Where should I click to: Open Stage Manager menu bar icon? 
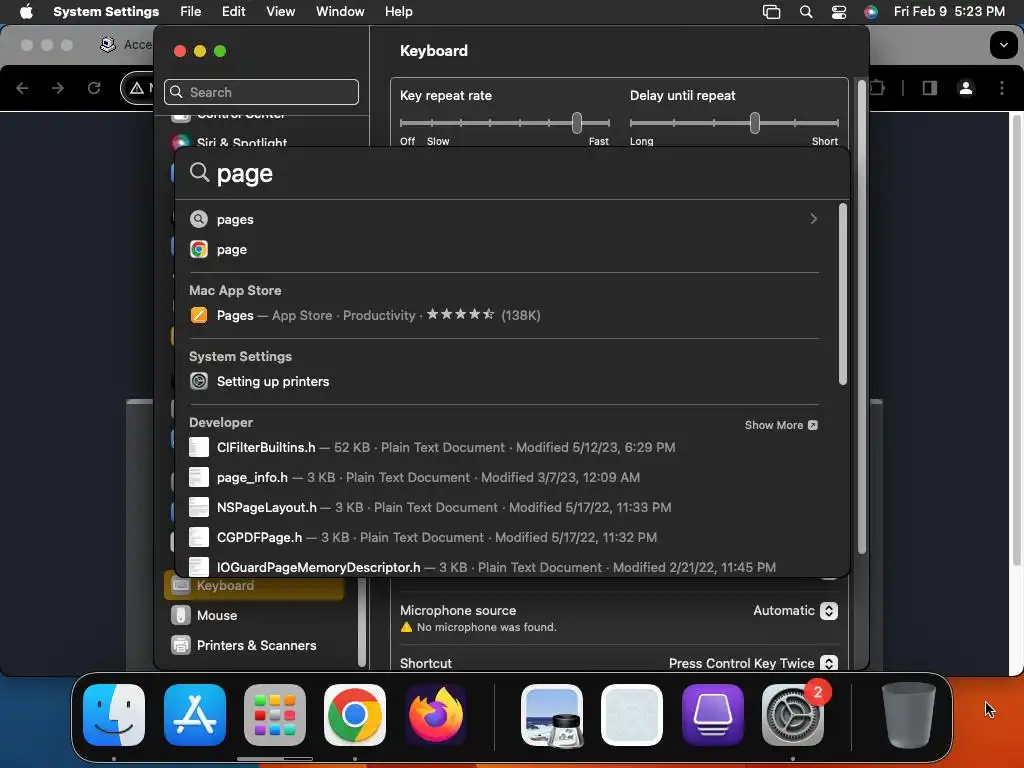pos(771,12)
